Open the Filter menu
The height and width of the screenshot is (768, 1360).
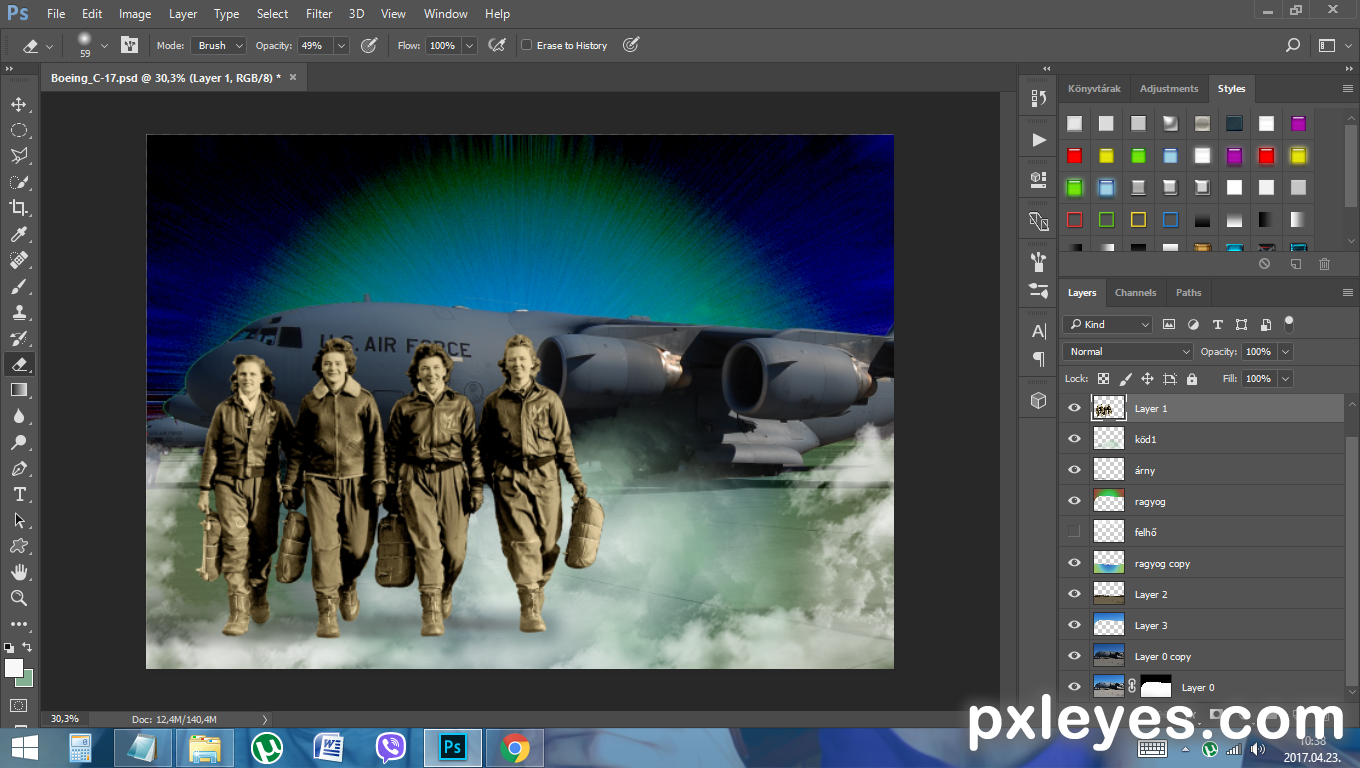point(319,14)
